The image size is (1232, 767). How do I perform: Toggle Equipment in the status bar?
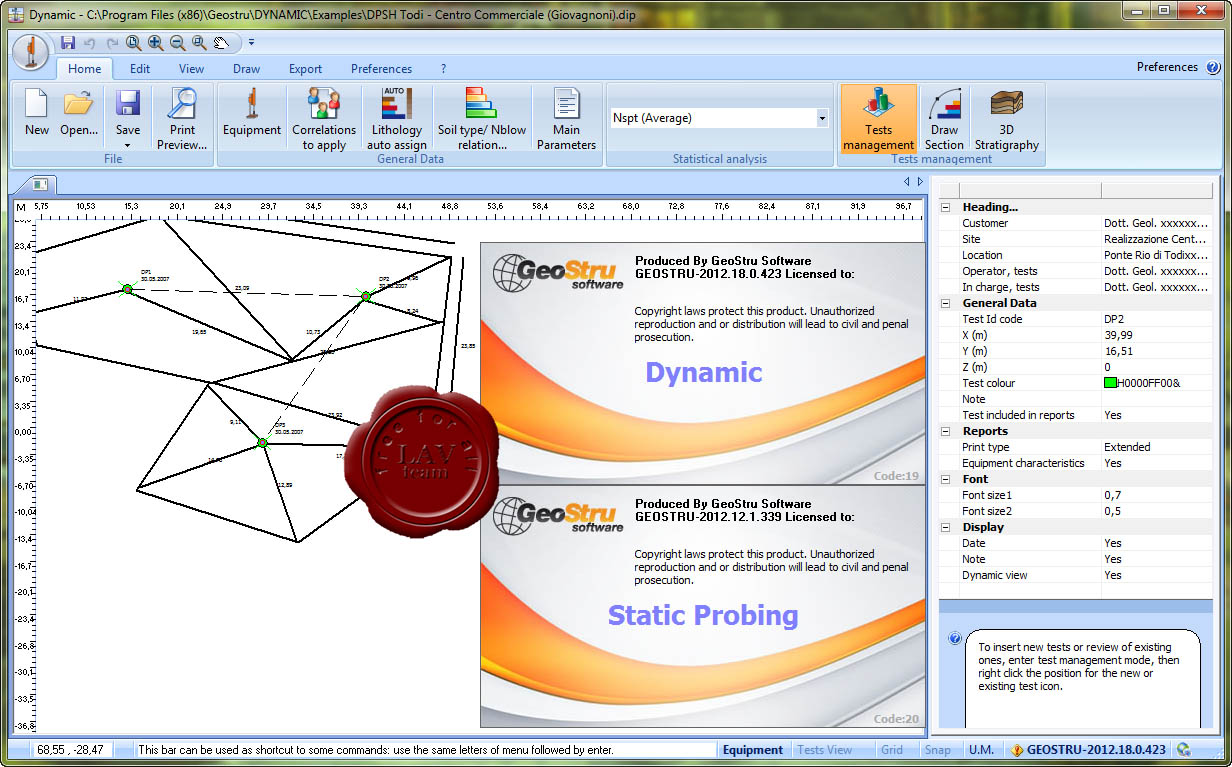tap(753, 750)
